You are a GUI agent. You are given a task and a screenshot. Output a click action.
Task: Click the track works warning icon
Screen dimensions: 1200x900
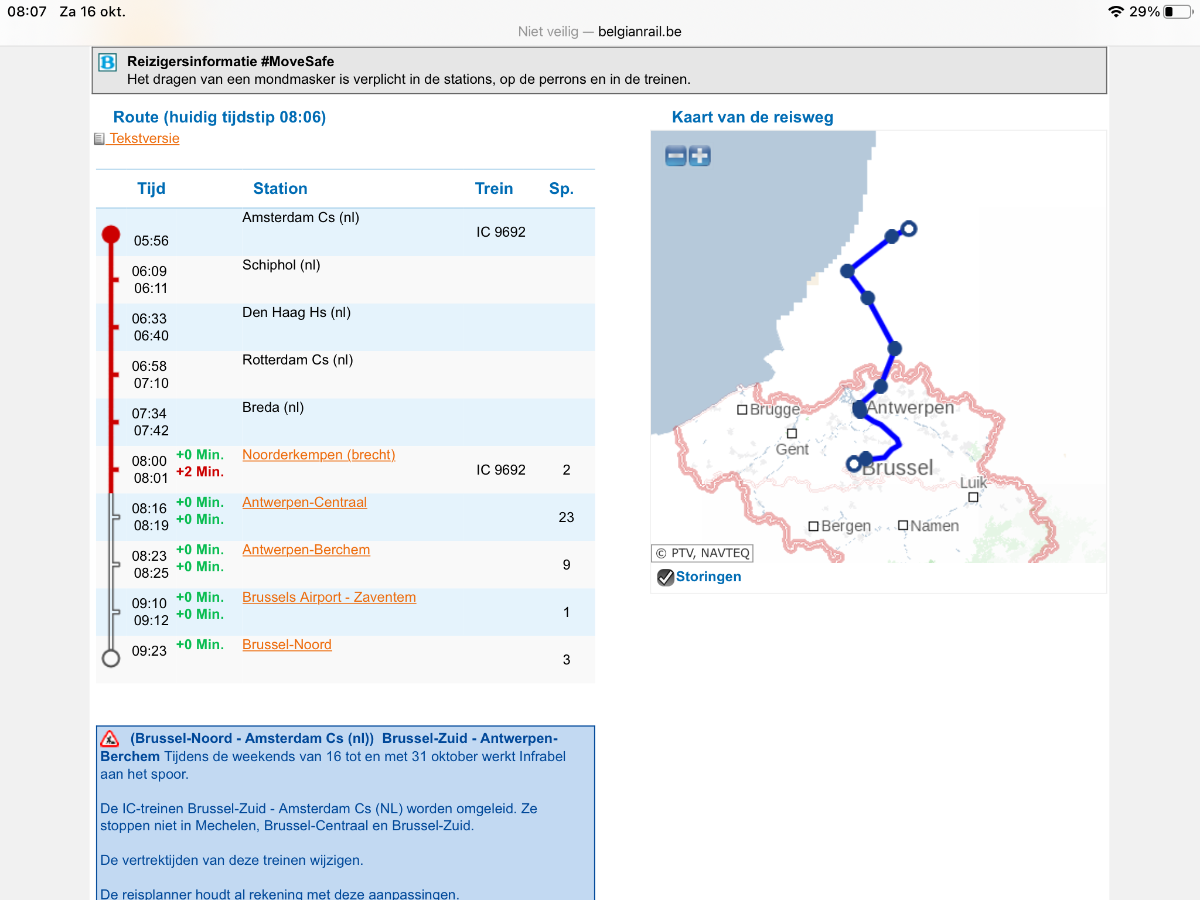110,739
